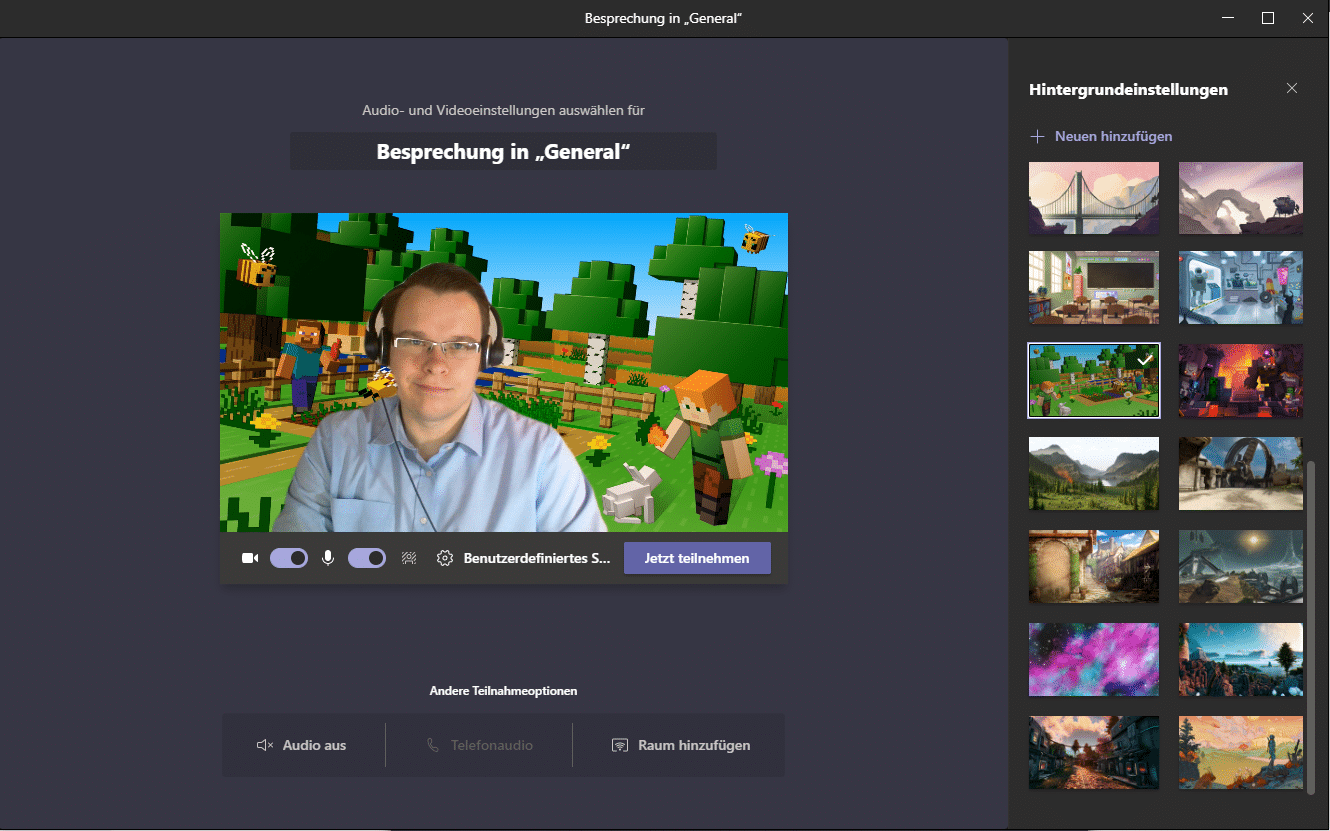Select the blue sci-fi lab background thumbnail
1330x831 pixels.
pyautogui.click(x=1241, y=288)
